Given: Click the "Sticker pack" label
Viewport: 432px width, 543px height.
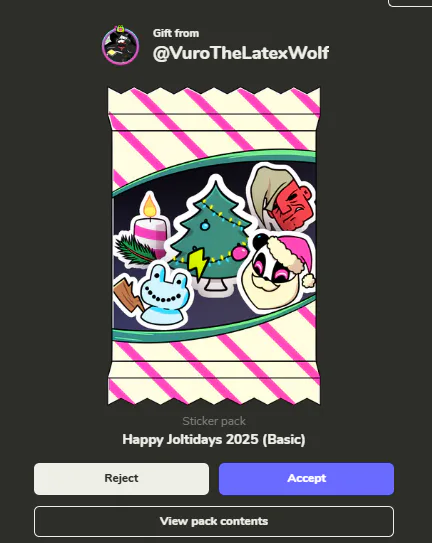Looking at the screenshot, I should pyautogui.click(x=214, y=421).
